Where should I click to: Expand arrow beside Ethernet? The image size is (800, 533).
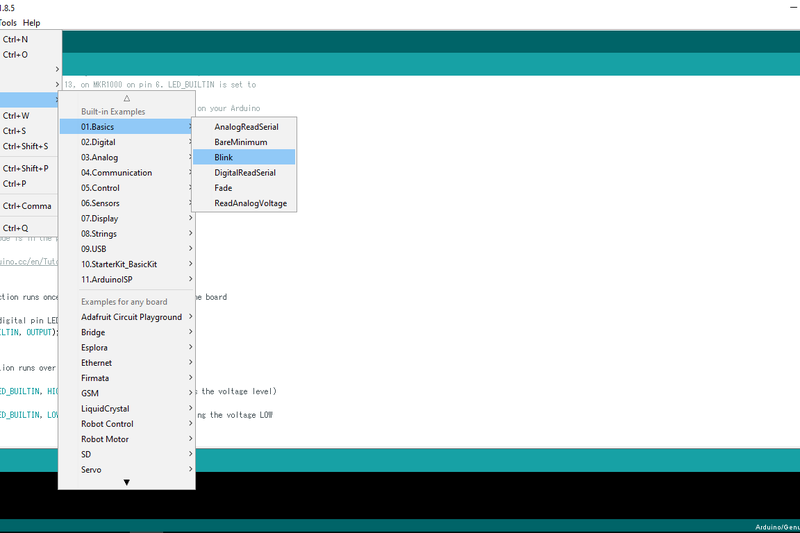pos(190,362)
